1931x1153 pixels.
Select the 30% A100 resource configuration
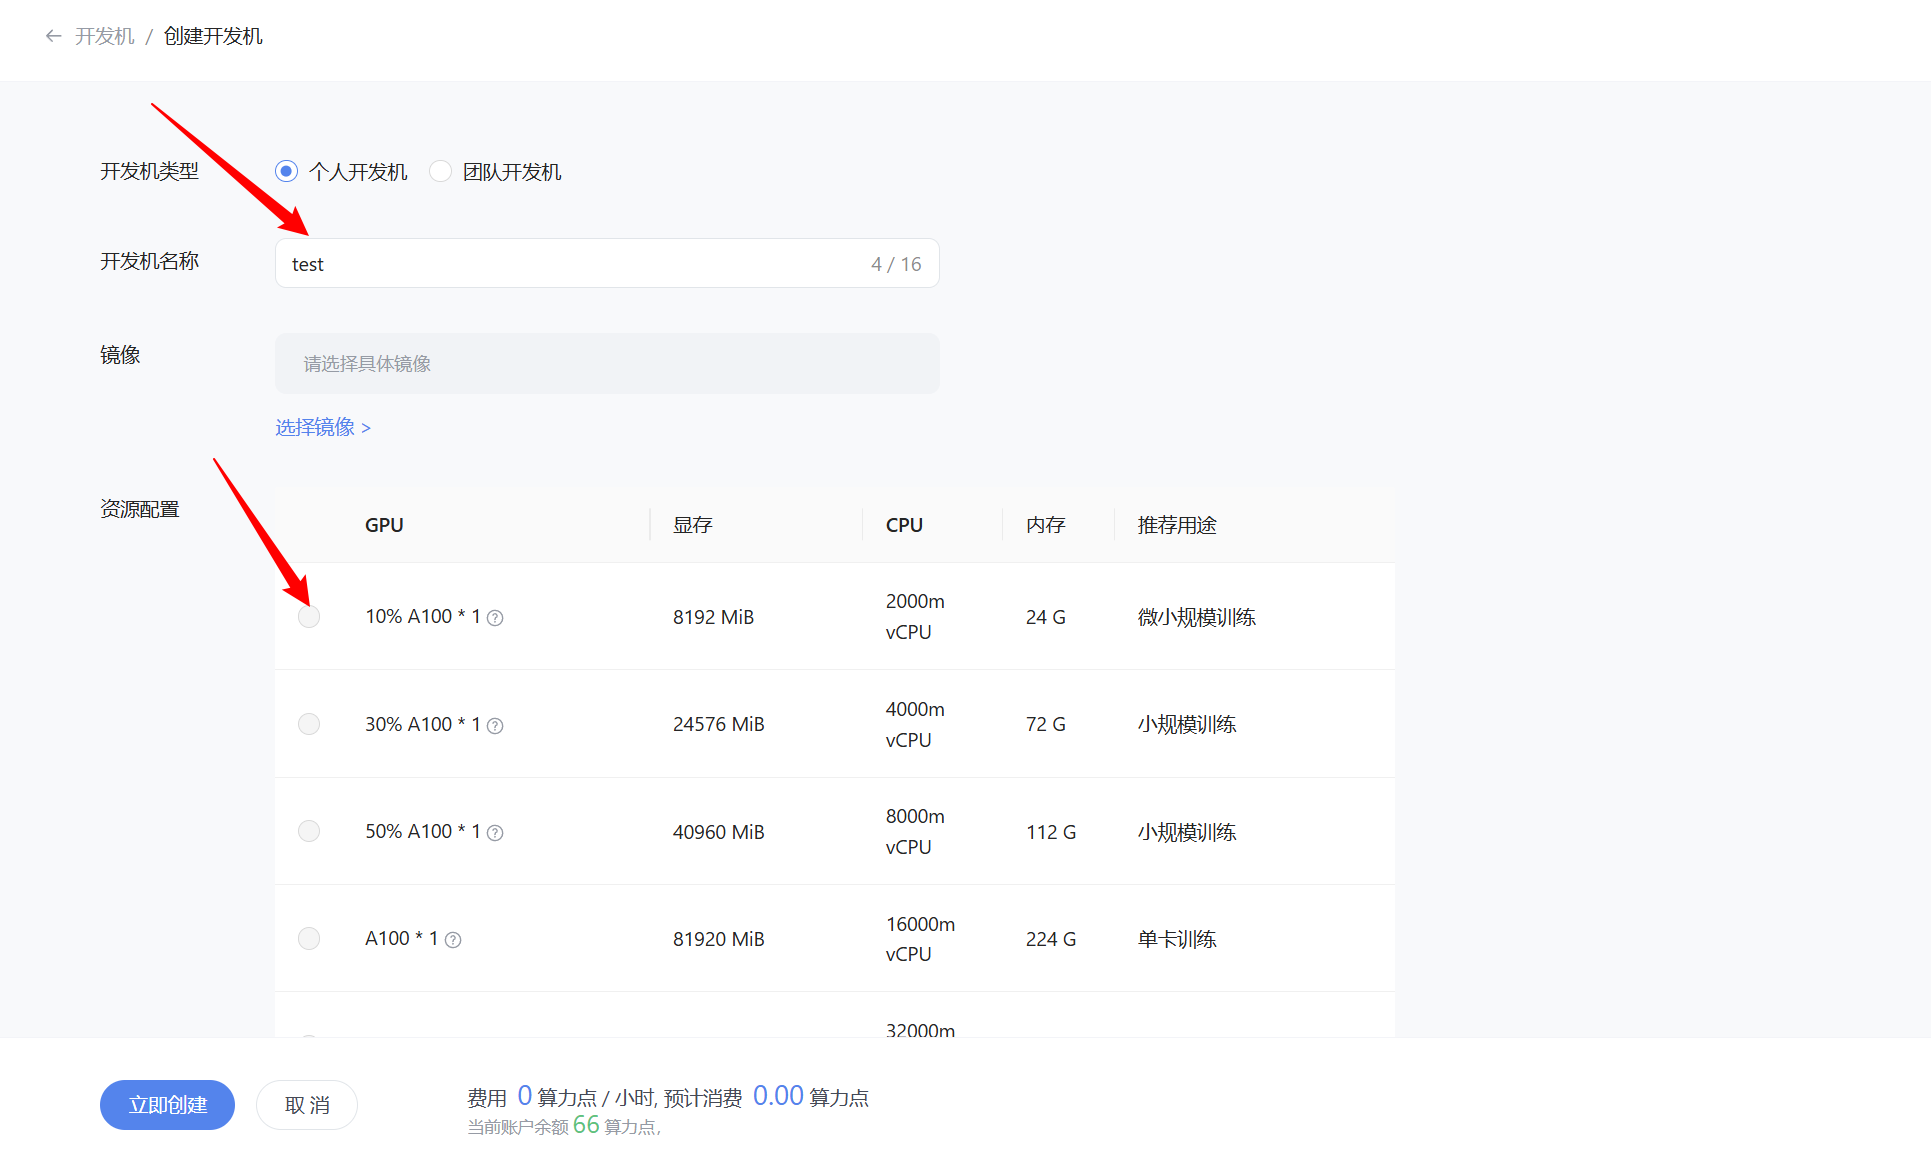tap(309, 724)
